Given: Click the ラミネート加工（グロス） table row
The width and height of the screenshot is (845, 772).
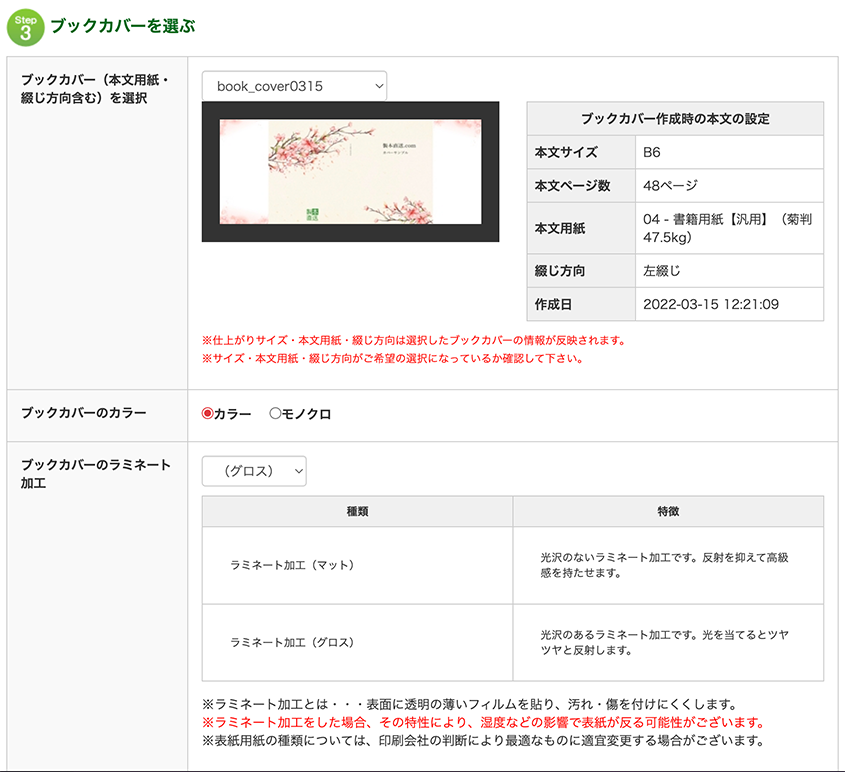Looking at the screenshot, I should (292, 642).
